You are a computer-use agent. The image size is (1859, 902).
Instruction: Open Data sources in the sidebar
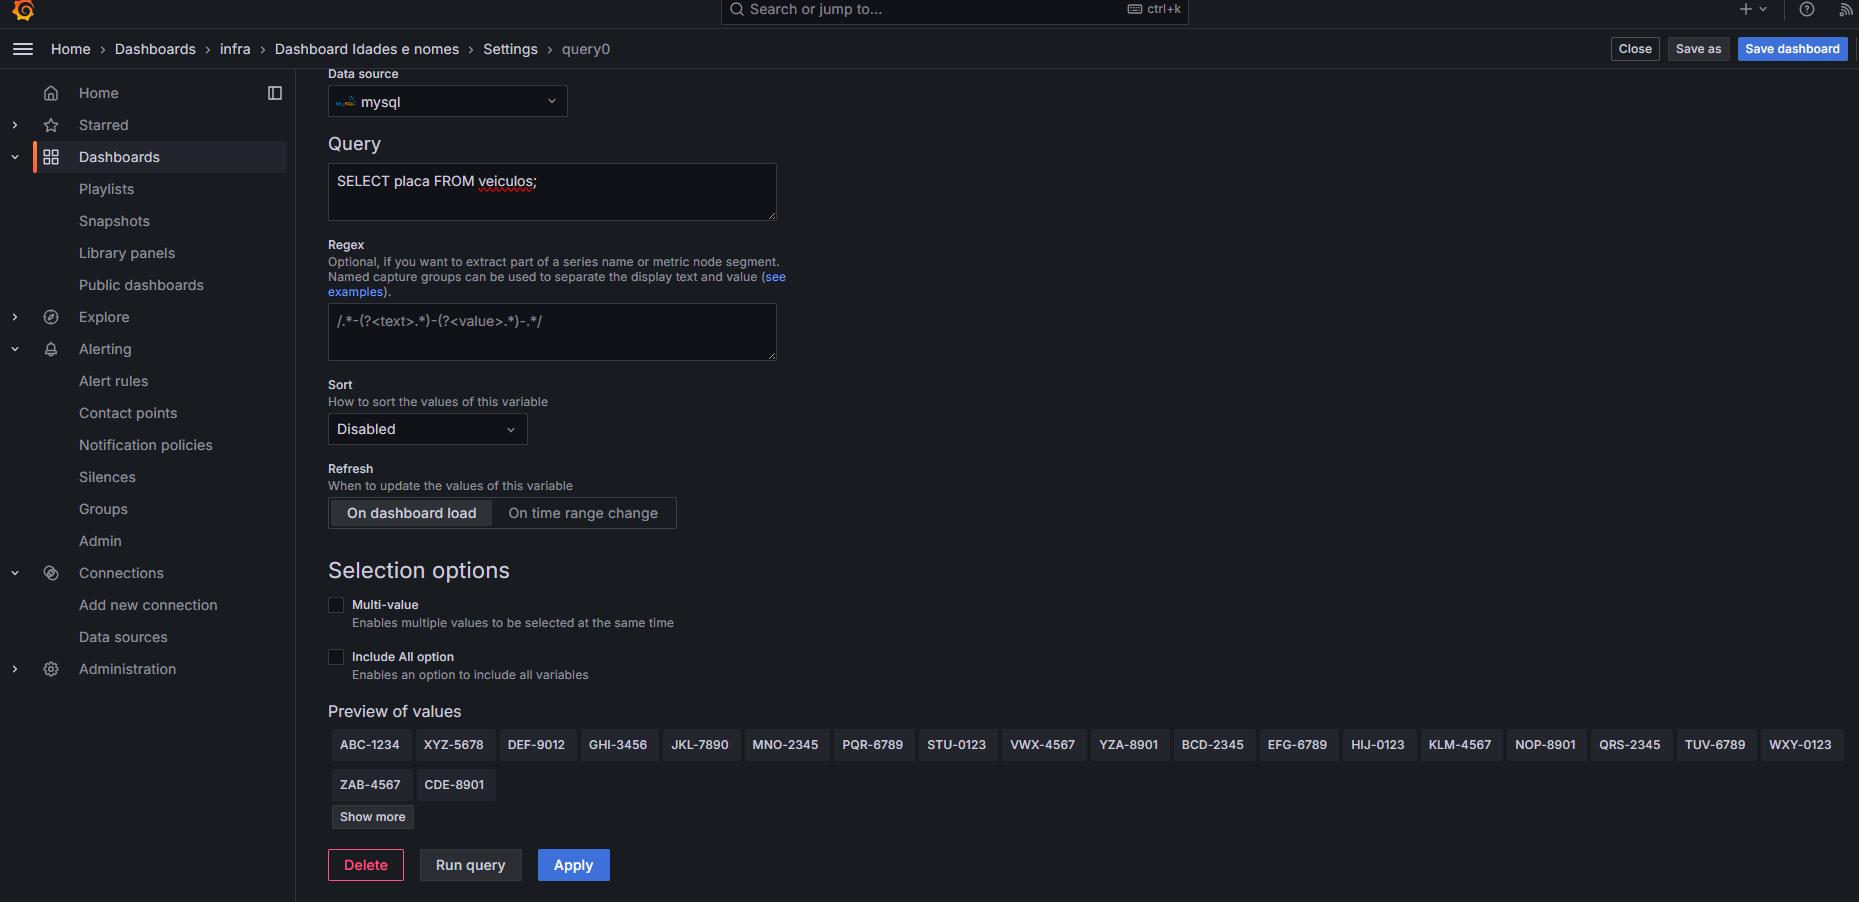tap(123, 637)
